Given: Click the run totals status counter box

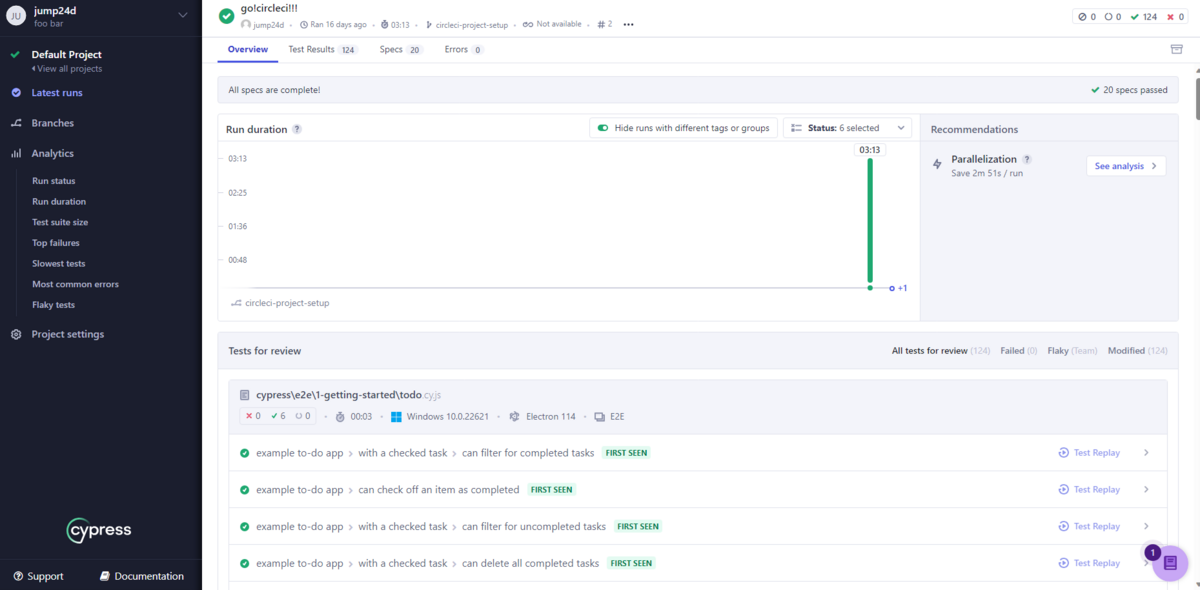Looking at the screenshot, I should [x=1128, y=17].
